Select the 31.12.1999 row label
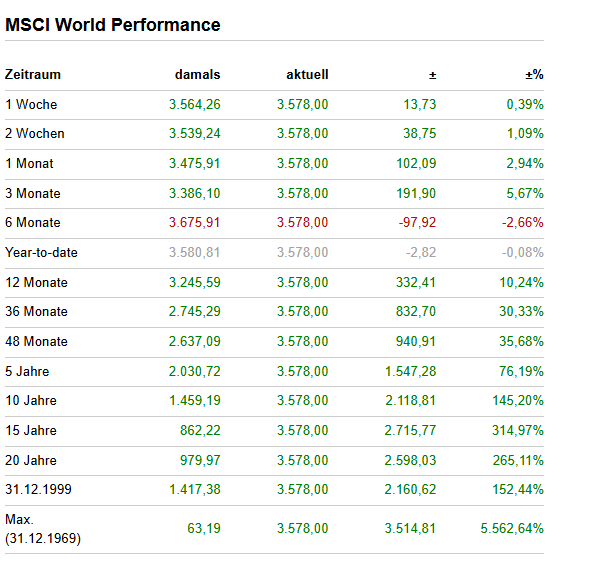 tap(36, 490)
